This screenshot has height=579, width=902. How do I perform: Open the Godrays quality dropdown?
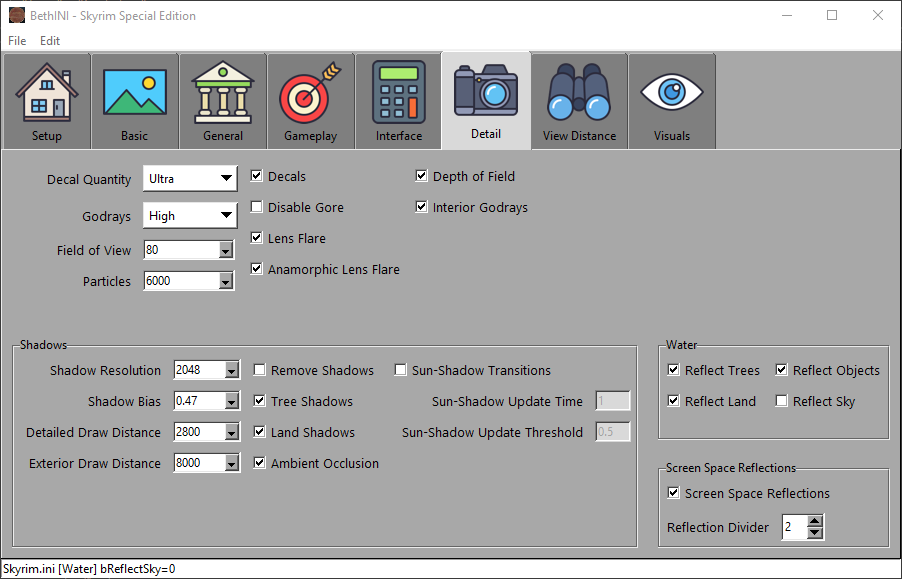[x=190, y=216]
